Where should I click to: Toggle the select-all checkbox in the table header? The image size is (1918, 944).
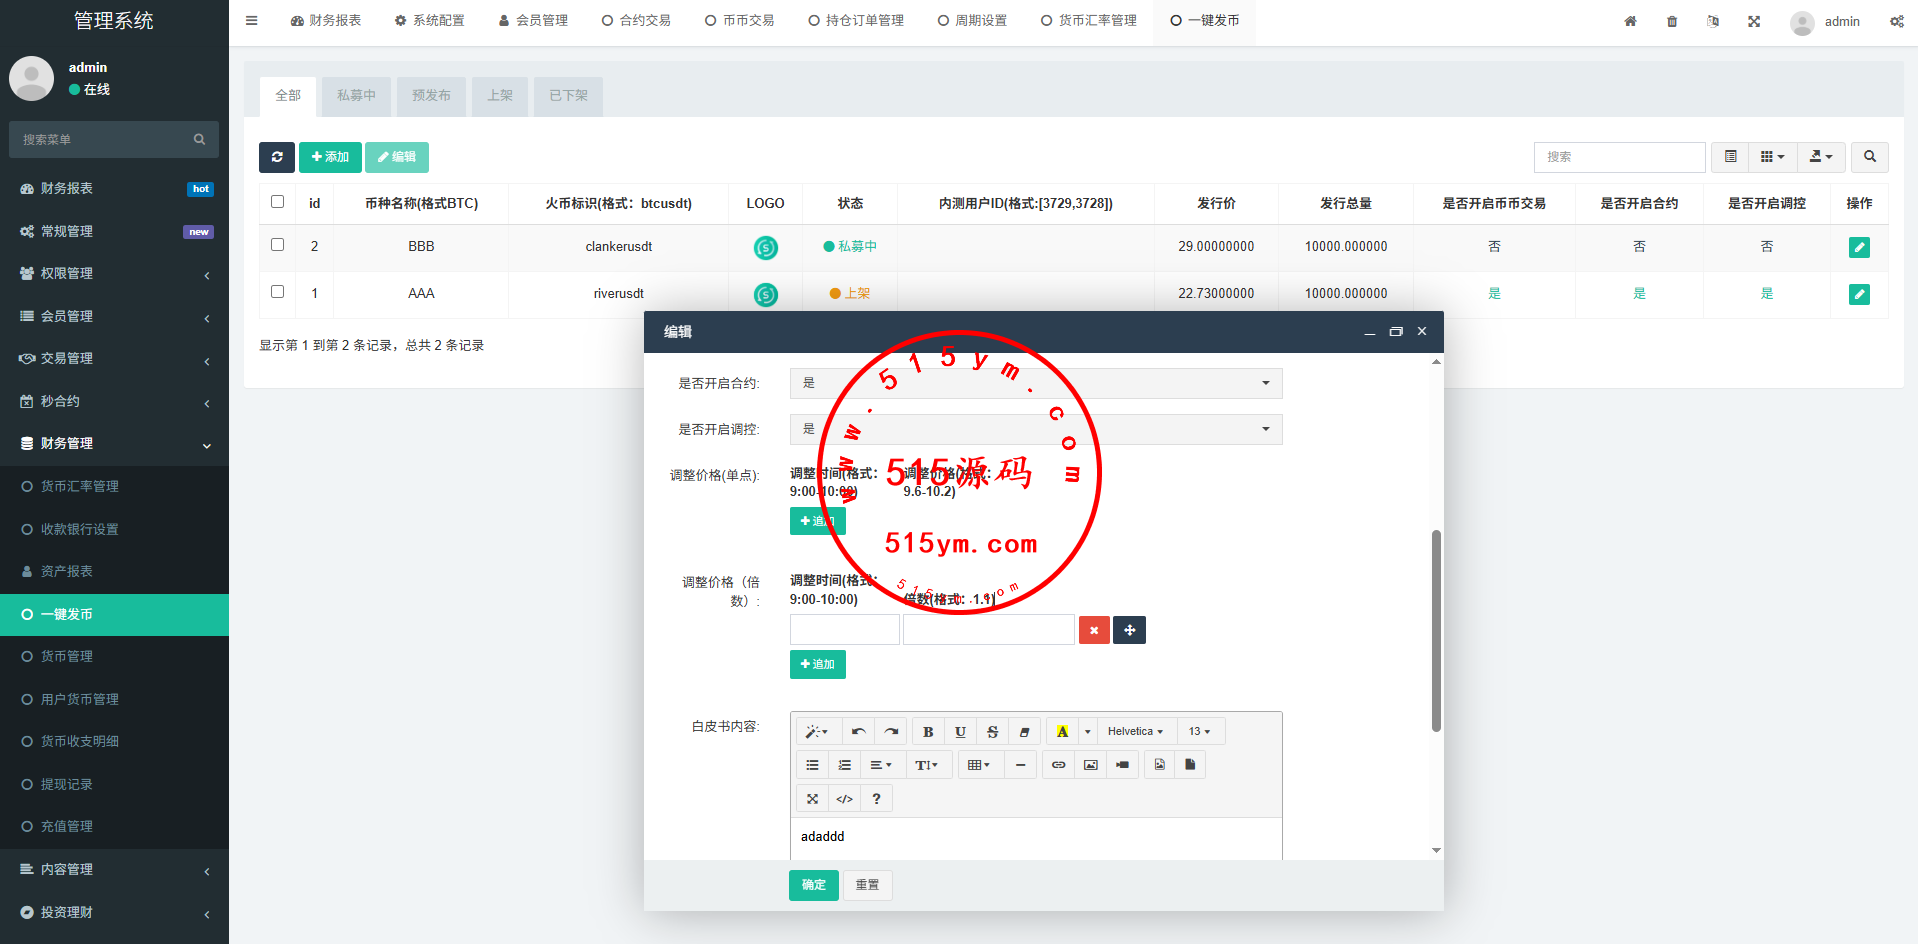coord(278,202)
